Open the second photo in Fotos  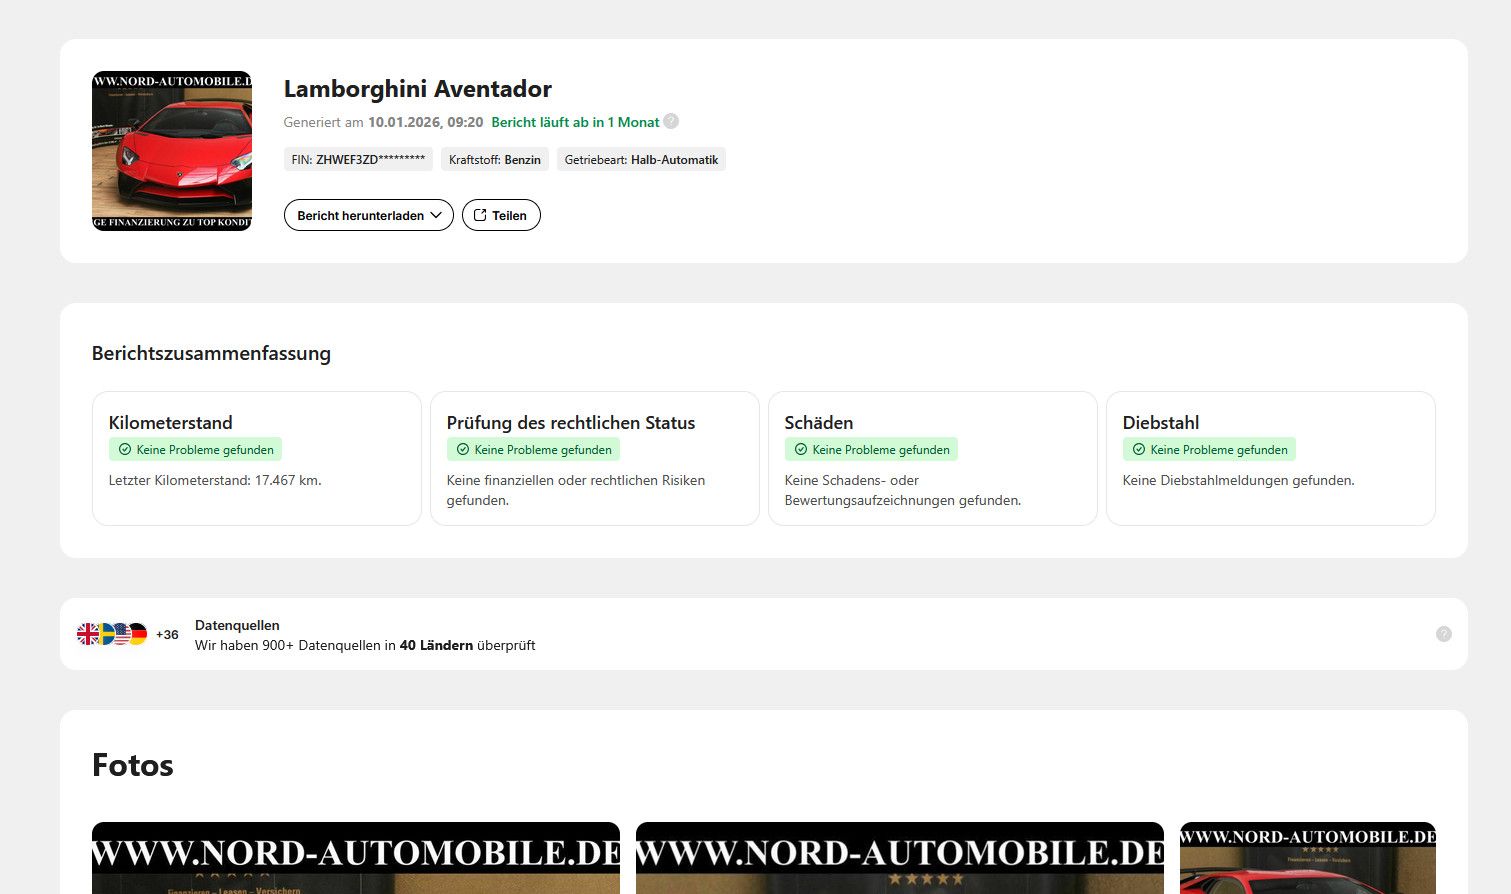pyautogui.click(x=899, y=857)
